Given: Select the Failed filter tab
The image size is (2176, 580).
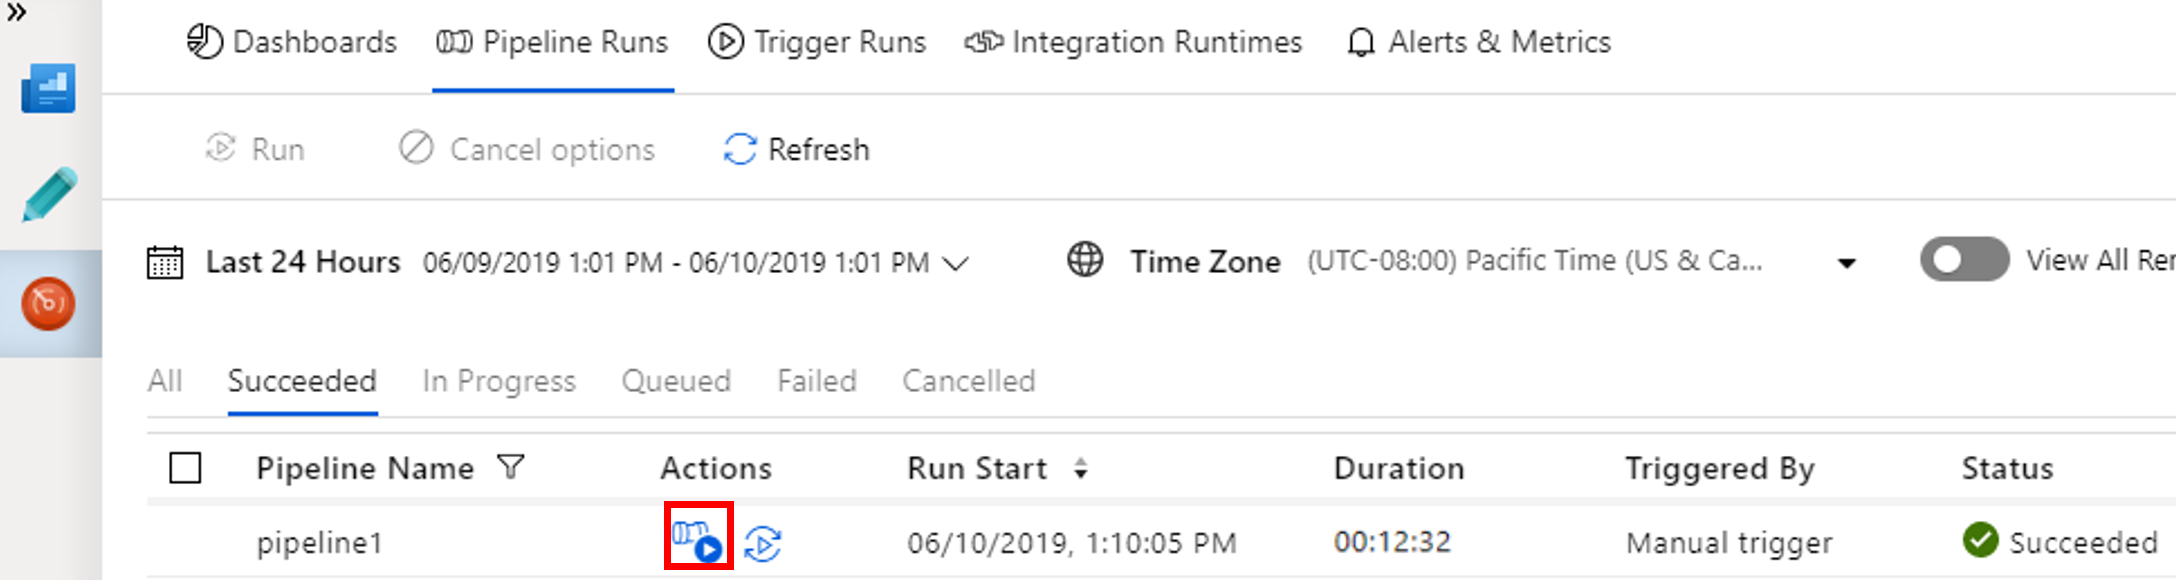Looking at the screenshot, I should [816, 381].
